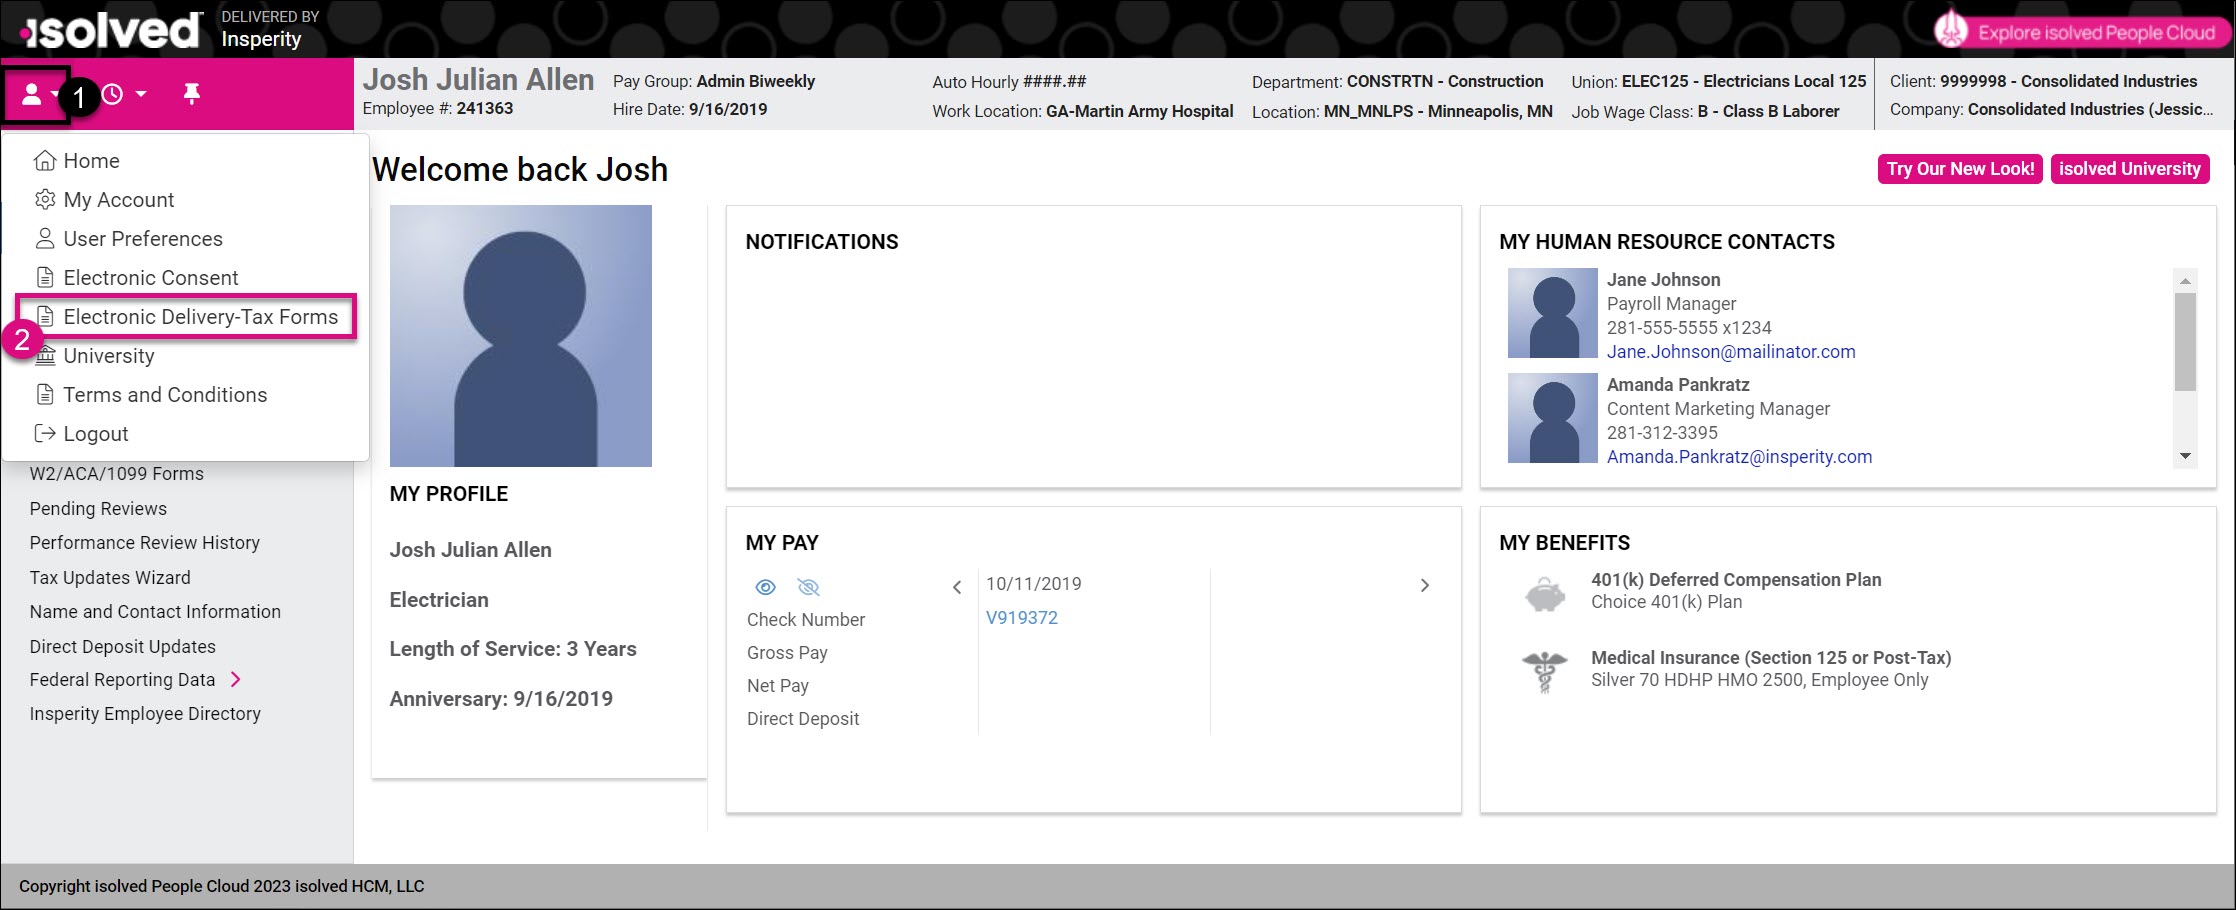
Task: Select Electronic Delivery-Tax Forms menu item
Action: [200, 317]
